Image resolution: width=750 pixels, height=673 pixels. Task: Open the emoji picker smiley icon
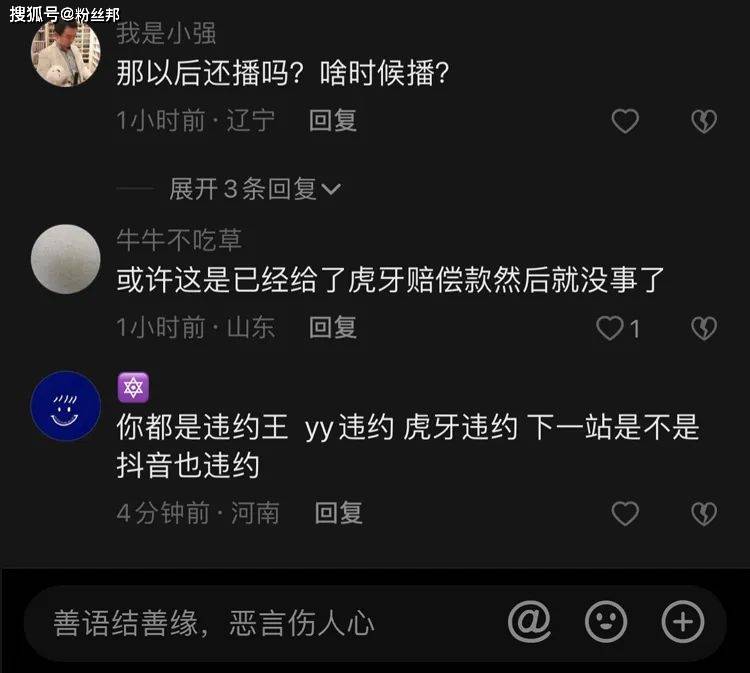point(606,622)
